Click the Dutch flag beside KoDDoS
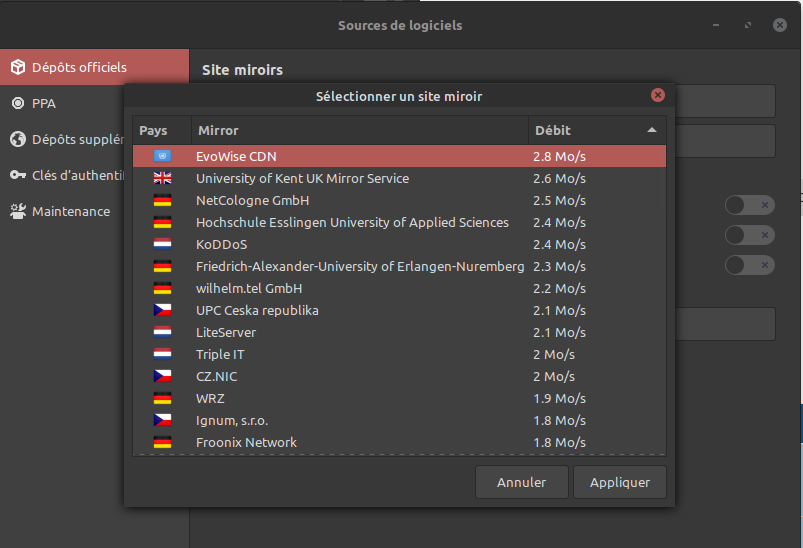The width and height of the screenshot is (803, 548). click(162, 244)
